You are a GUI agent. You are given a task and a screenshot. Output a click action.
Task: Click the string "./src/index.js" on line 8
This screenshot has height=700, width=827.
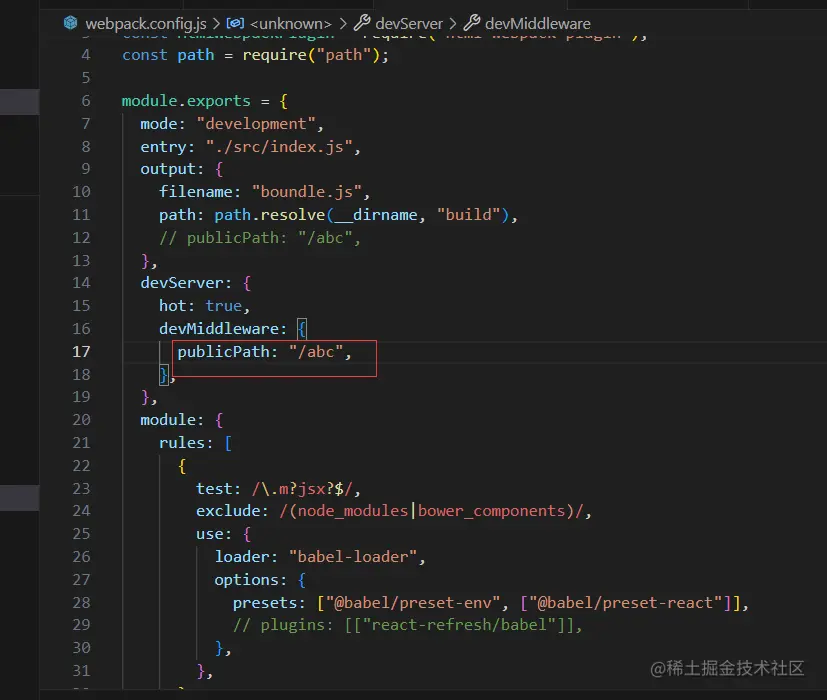(x=279, y=147)
